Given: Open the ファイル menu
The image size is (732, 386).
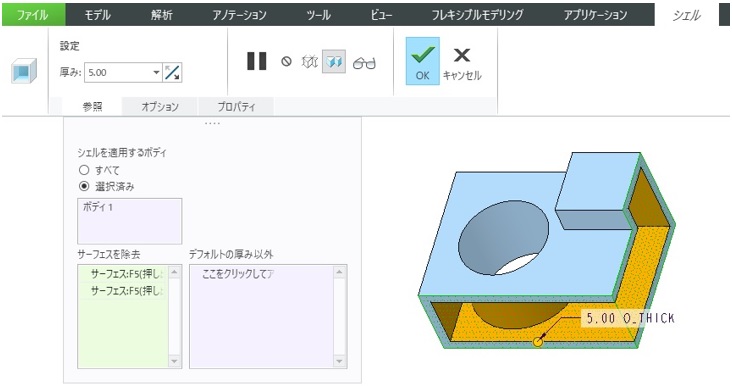Looking at the screenshot, I should pyautogui.click(x=33, y=14).
